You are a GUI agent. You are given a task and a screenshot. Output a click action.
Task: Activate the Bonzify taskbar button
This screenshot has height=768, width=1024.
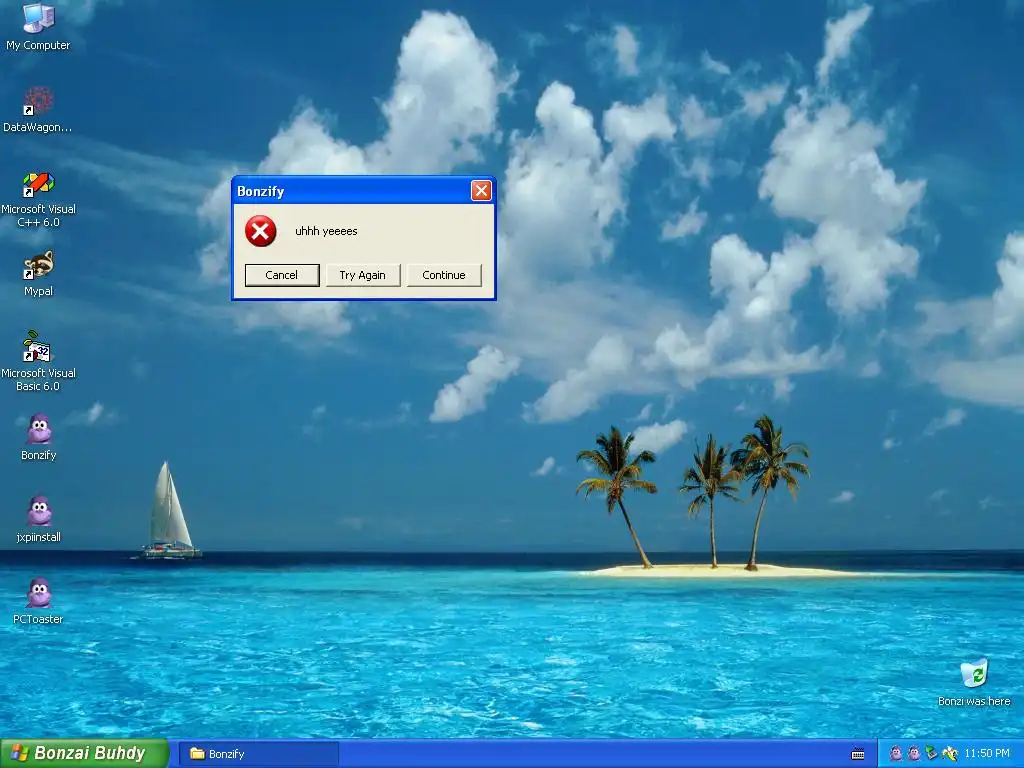point(259,754)
